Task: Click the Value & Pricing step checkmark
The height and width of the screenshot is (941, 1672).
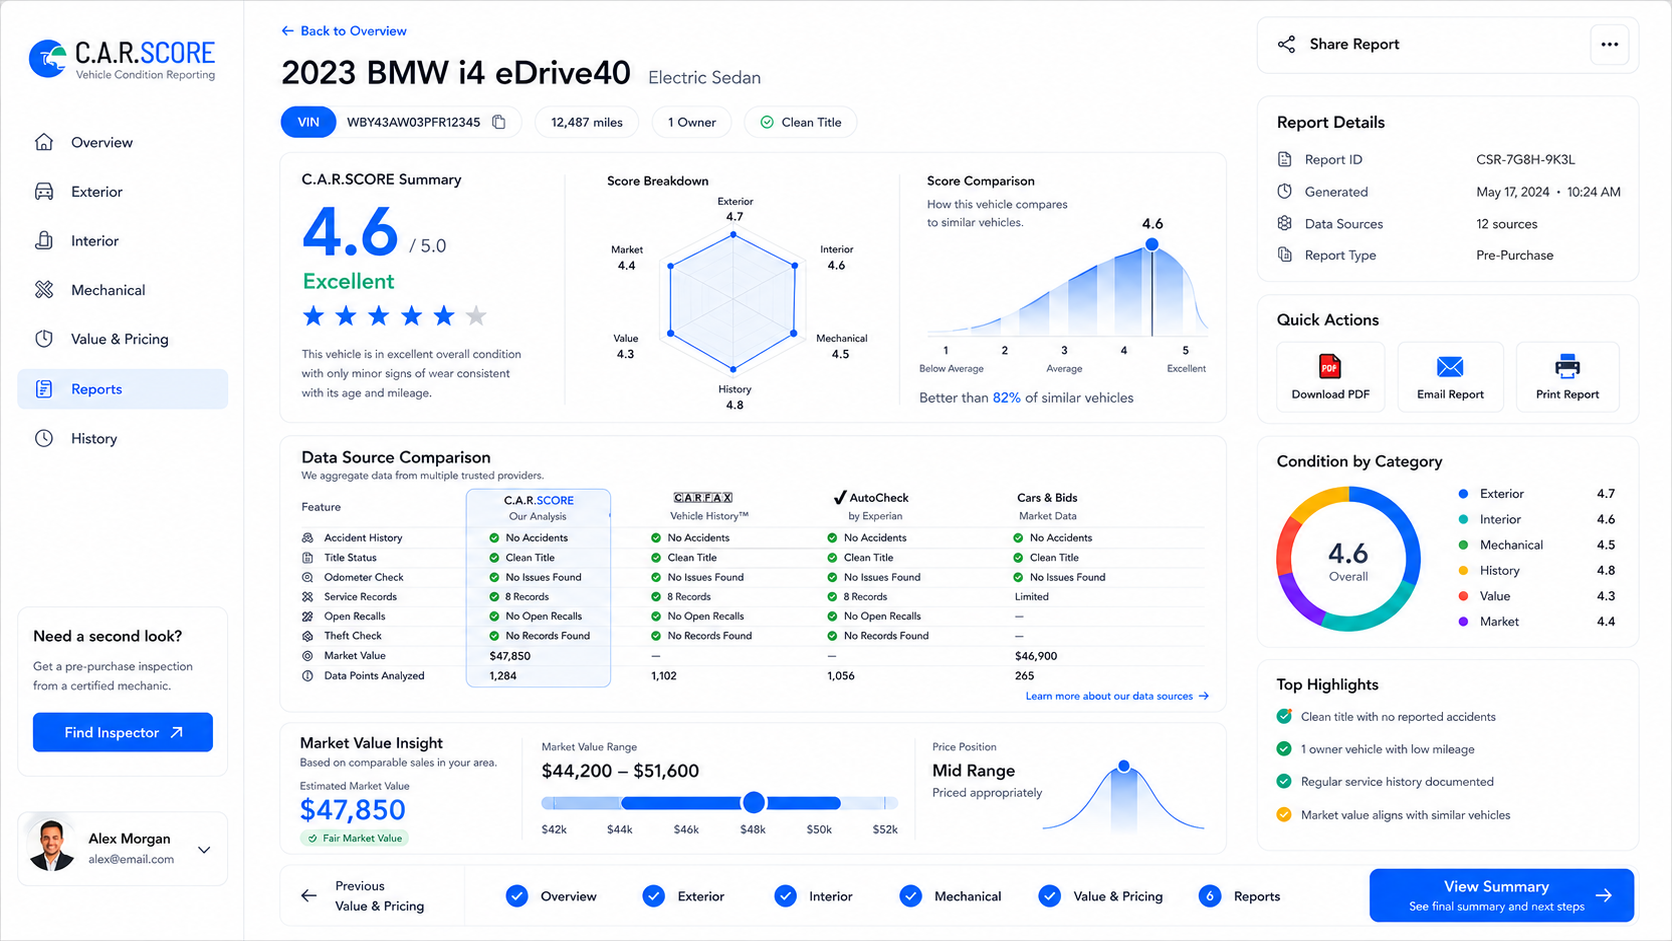Action: click(x=1049, y=896)
